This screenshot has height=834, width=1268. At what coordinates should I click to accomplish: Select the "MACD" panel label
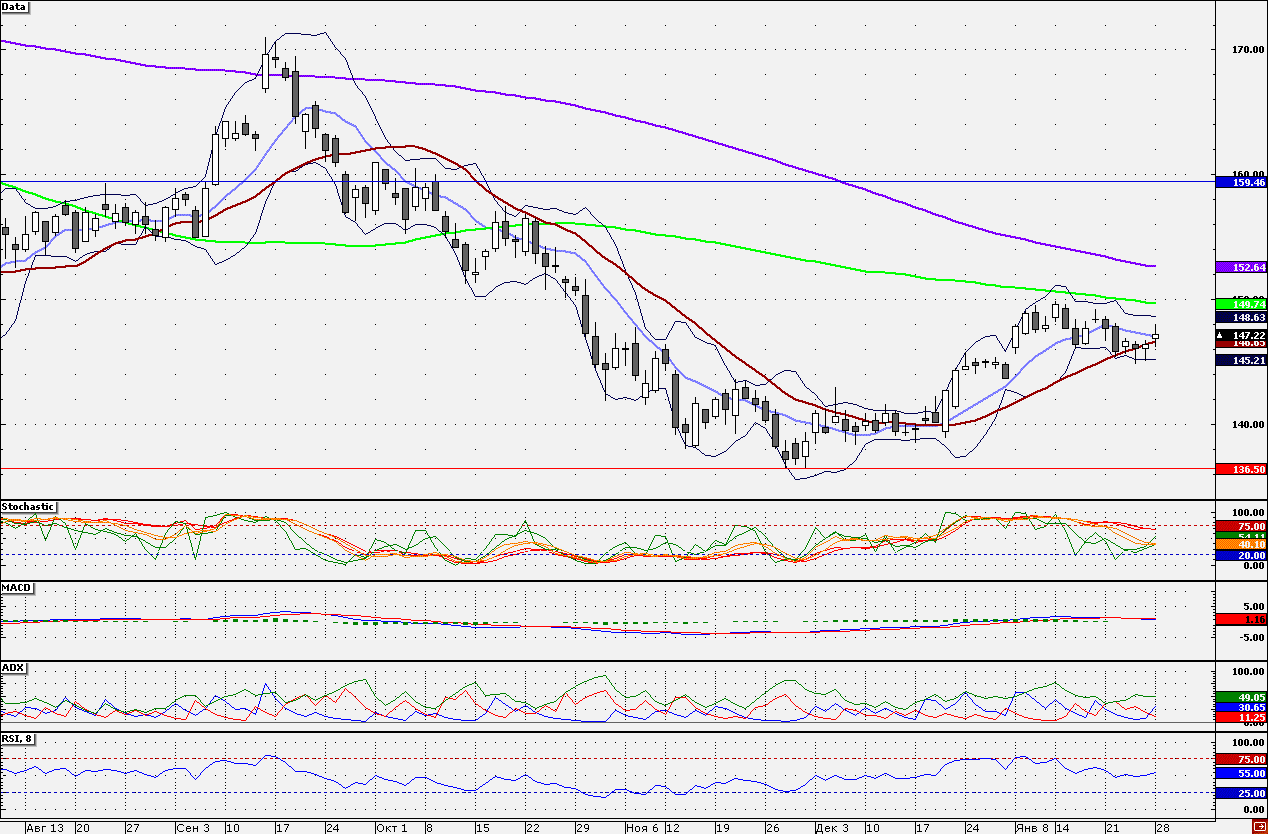15,587
